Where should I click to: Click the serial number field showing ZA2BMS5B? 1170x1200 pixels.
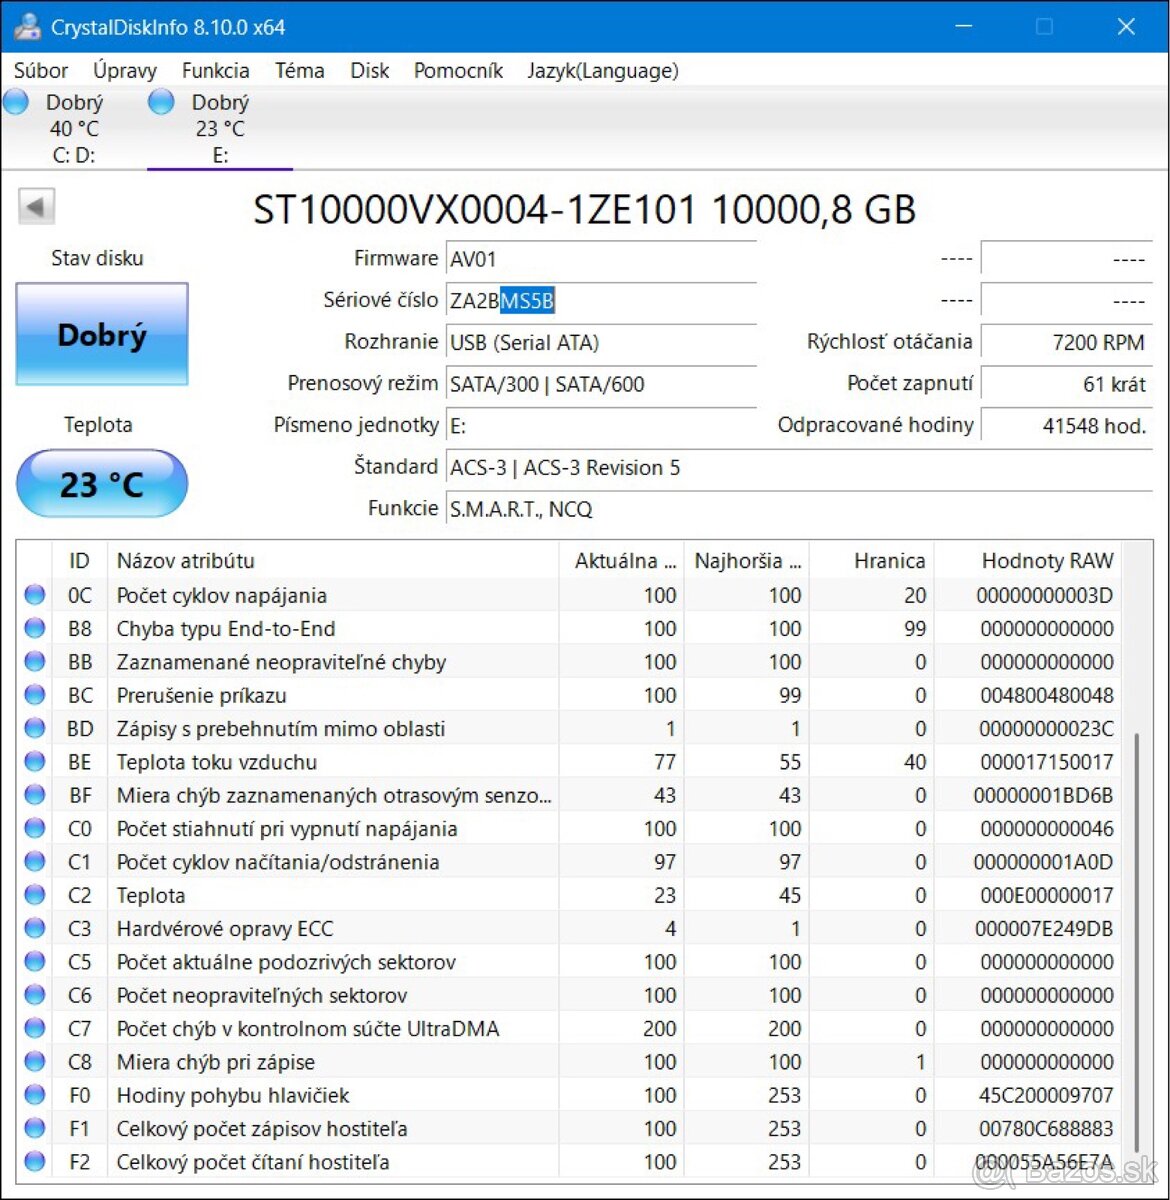click(x=600, y=300)
